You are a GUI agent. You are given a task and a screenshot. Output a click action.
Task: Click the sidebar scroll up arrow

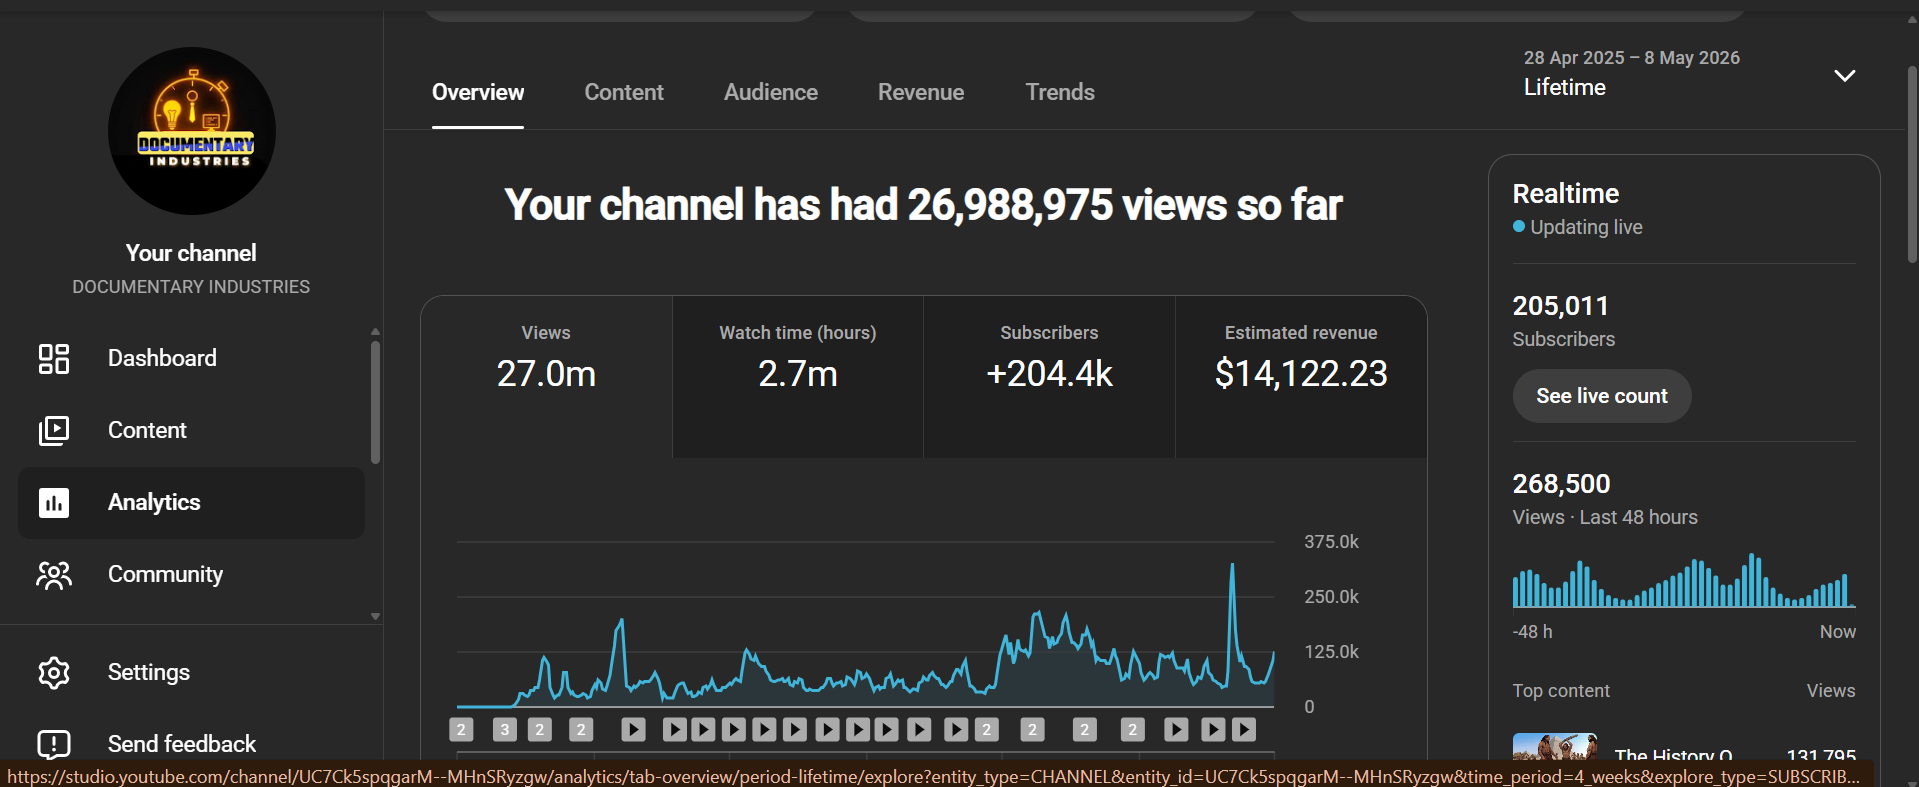[x=375, y=331]
